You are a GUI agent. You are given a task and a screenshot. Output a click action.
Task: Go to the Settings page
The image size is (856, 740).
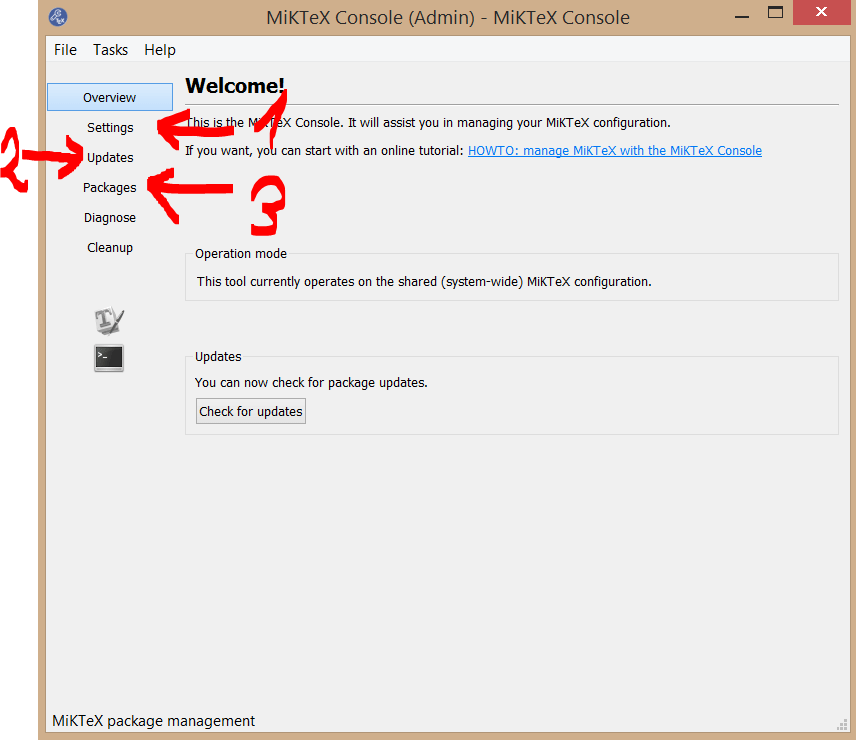click(x=110, y=127)
